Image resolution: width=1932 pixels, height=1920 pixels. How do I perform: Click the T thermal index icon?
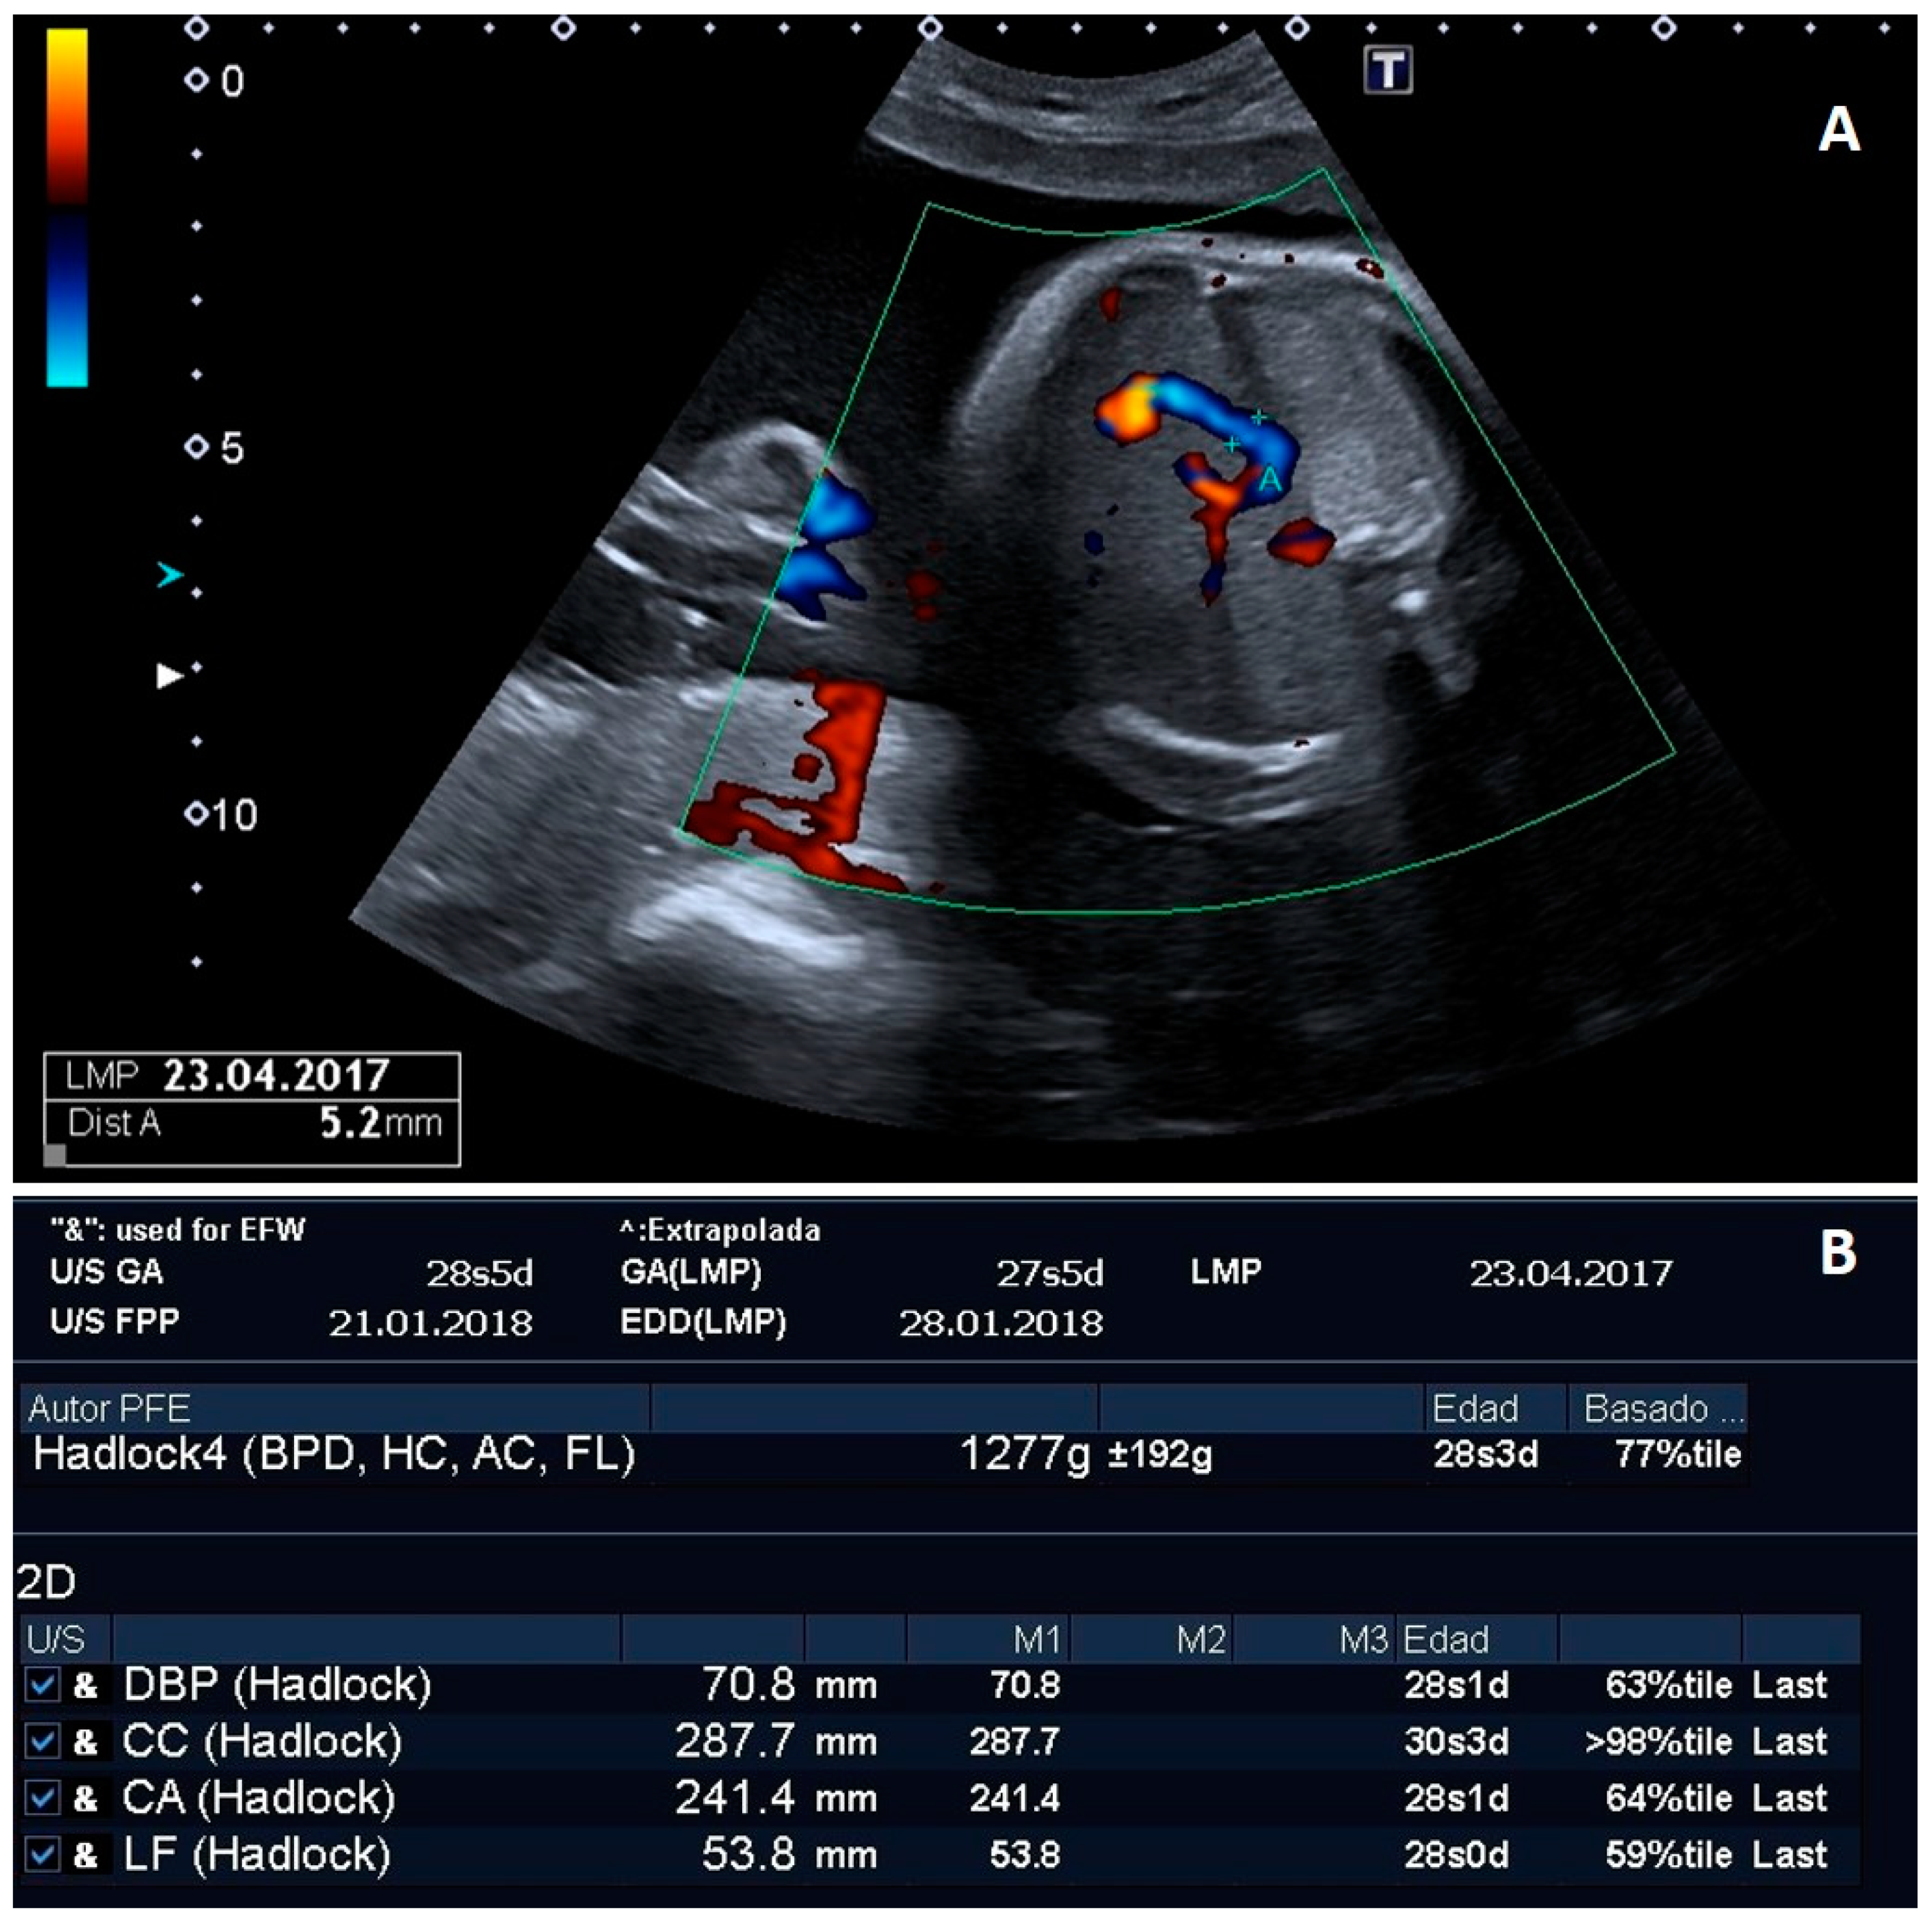(1388, 70)
